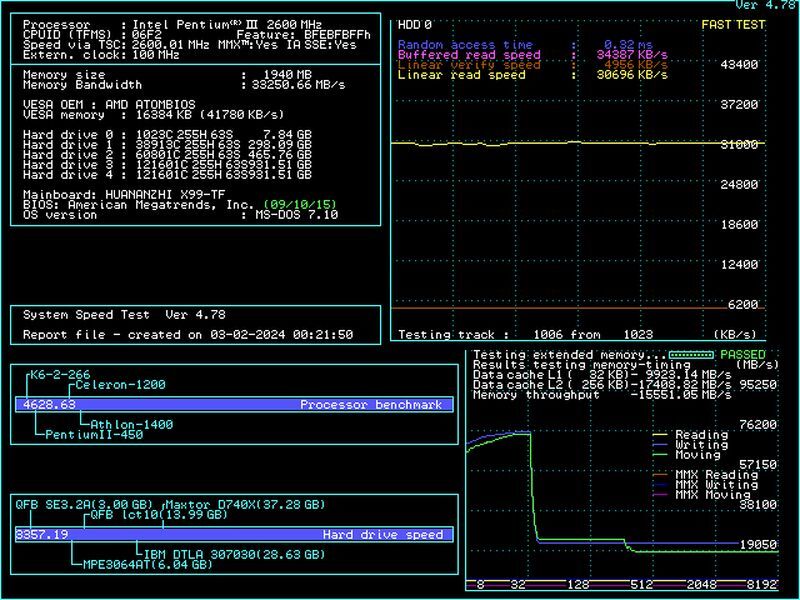The width and height of the screenshot is (800, 600).
Task: Select the Processor Intel Pentium III line
Action: coord(172,24)
